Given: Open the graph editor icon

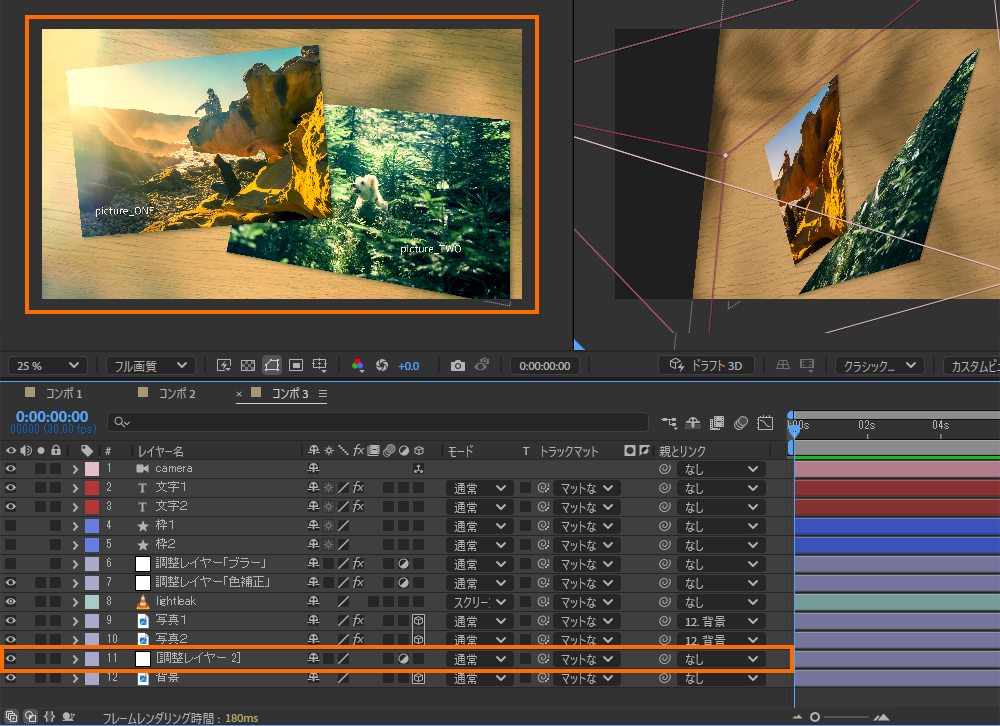Looking at the screenshot, I should point(765,422).
